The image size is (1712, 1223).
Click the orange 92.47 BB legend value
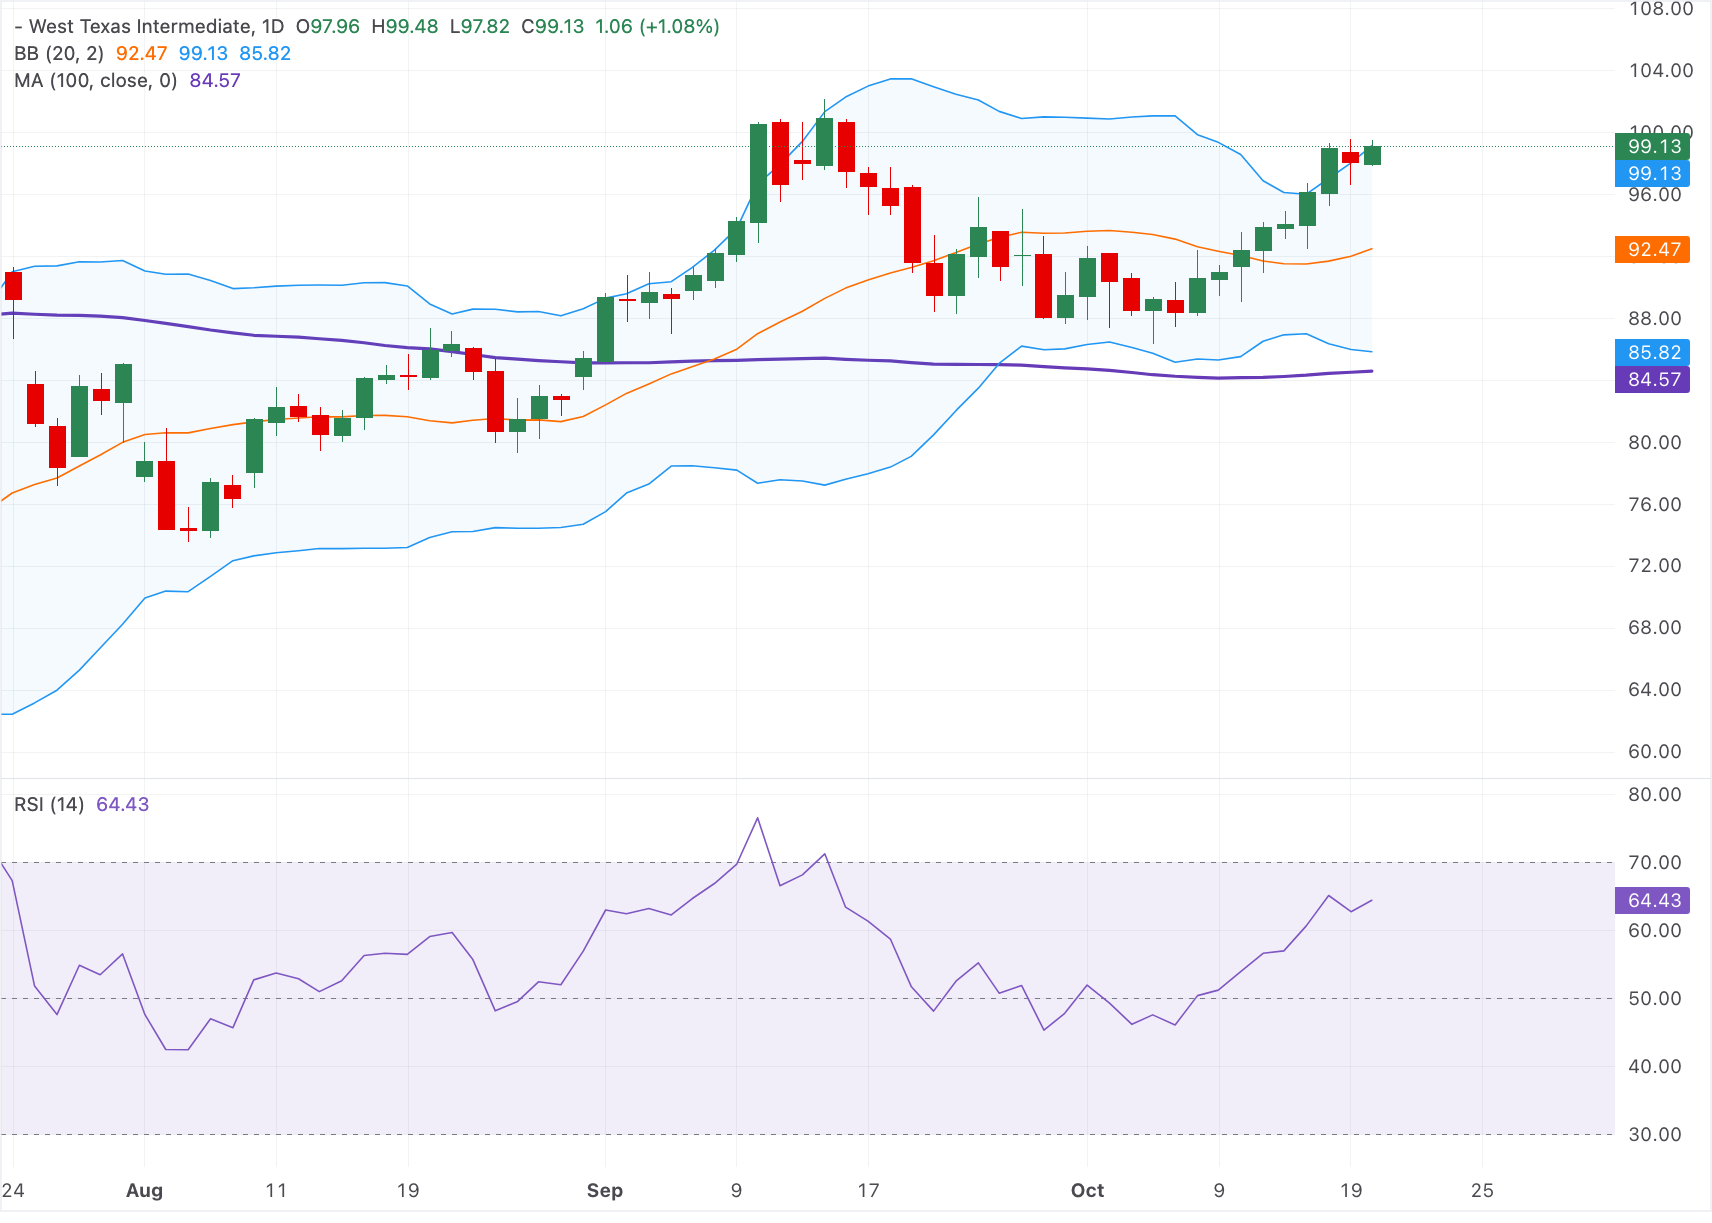(x=142, y=54)
